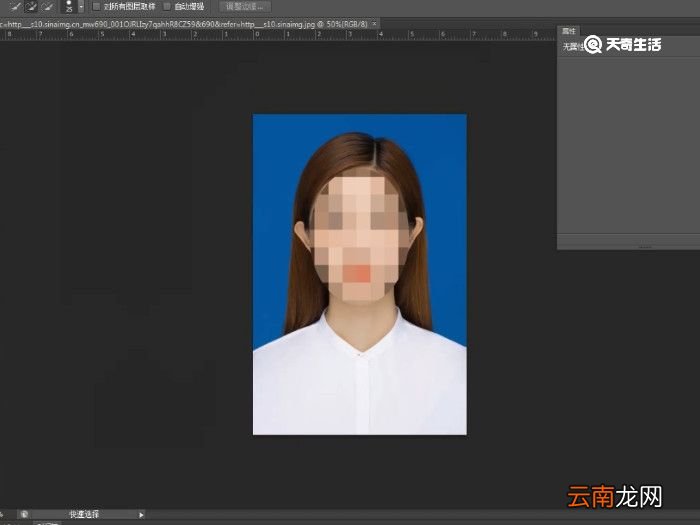Enable 自动增强 checkbox
This screenshot has width=700, height=525.
pos(167,7)
